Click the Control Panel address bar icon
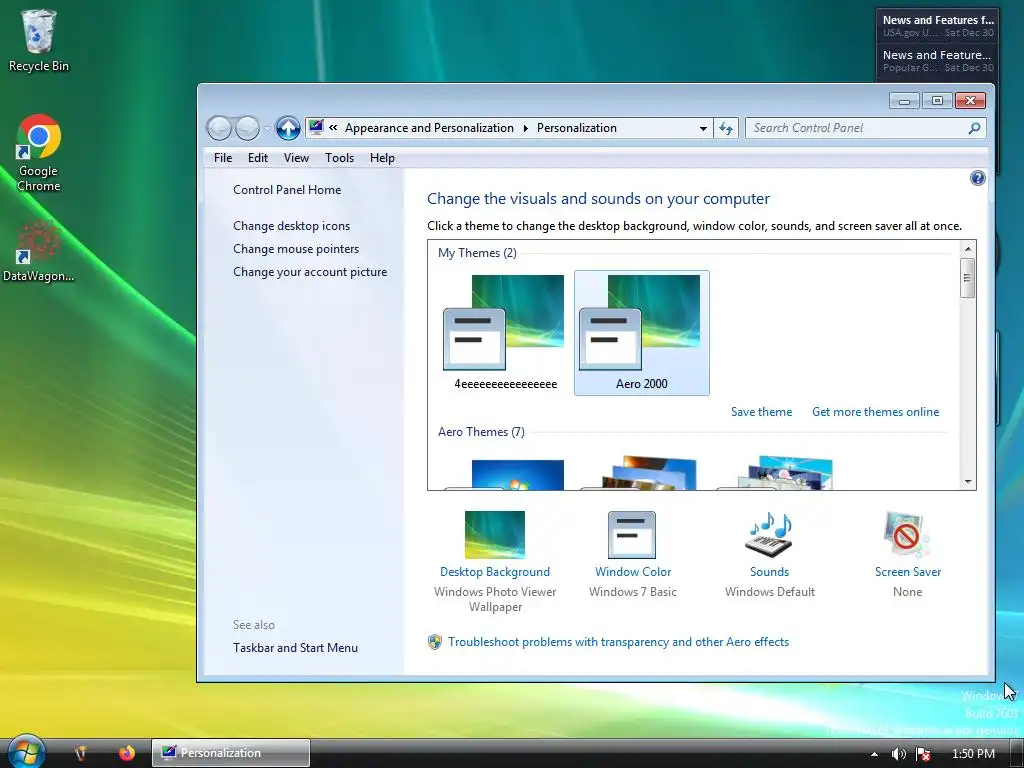Screen dimensions: 1024x768 [x=316, y=127]
